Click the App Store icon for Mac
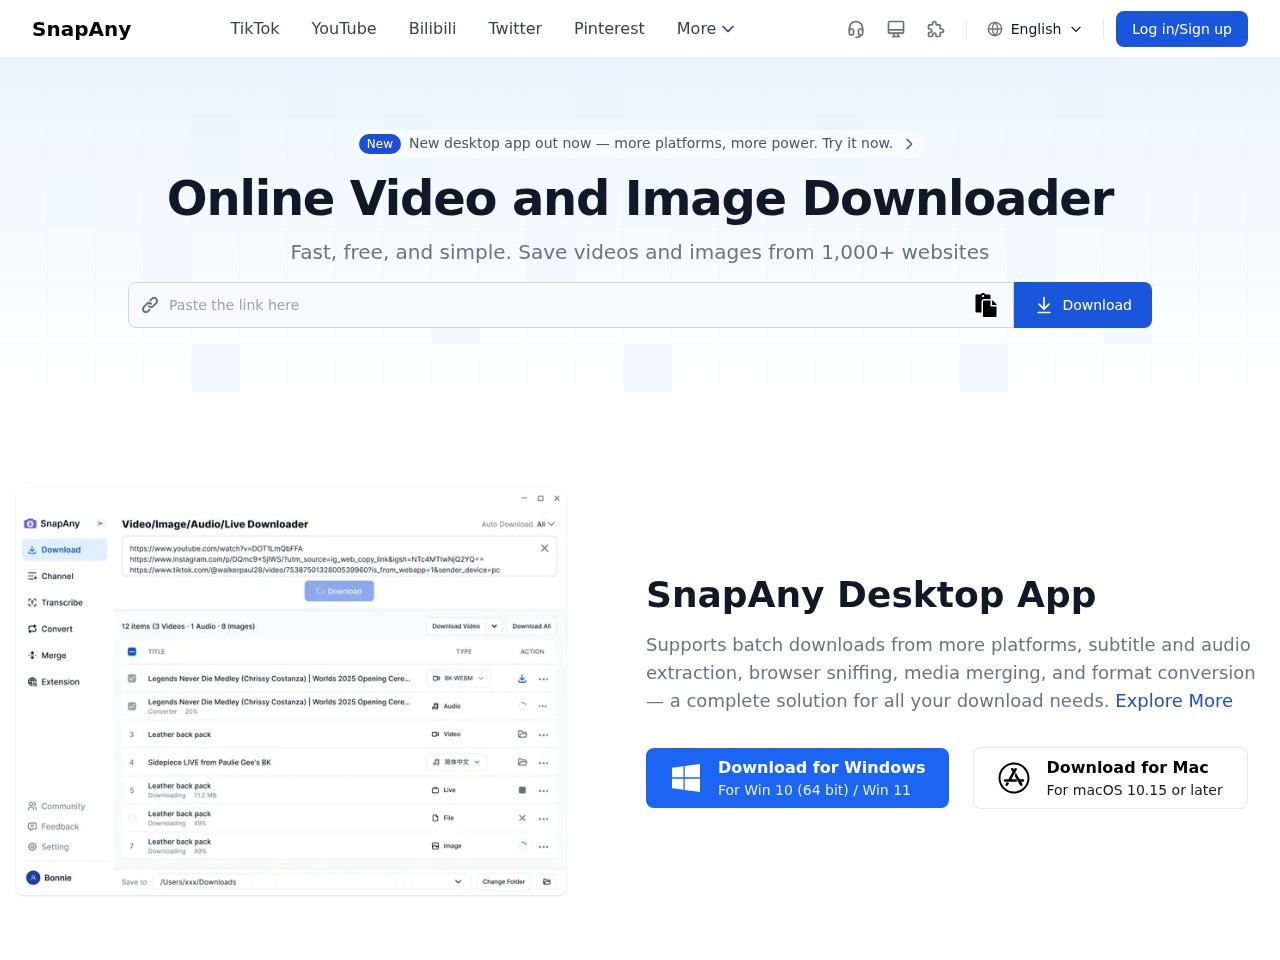Image resolution: width=1280 pixels, height=960 pixels. pos(1014,778)
